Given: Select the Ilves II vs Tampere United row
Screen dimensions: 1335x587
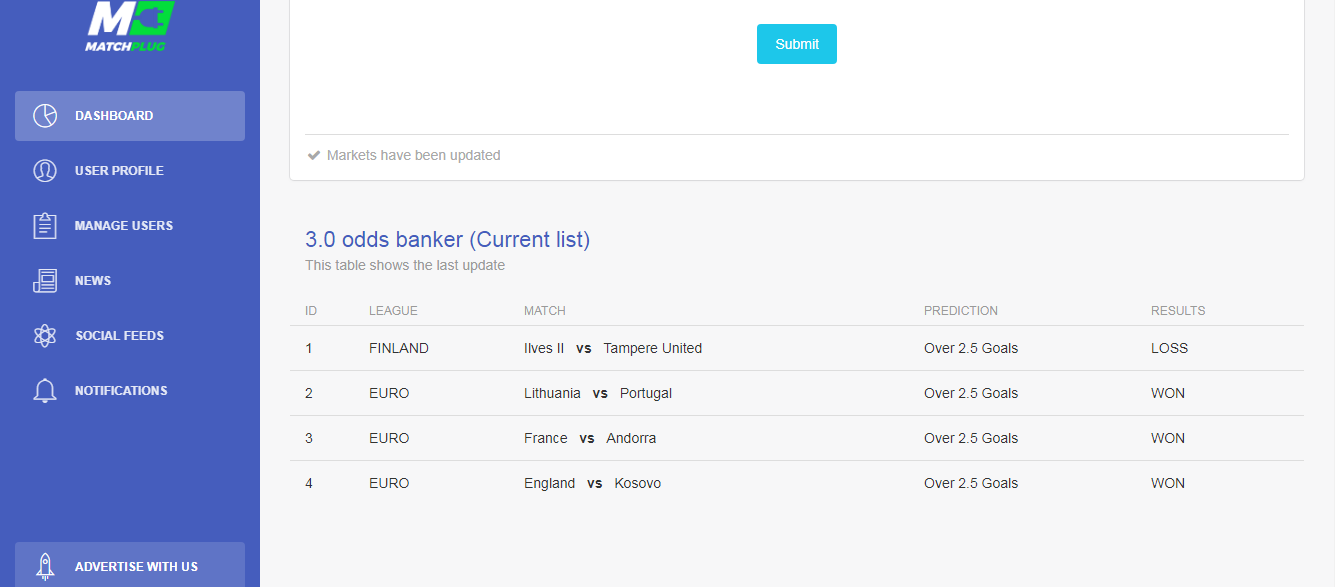Looking at the screenshot, I should point(797,348).
